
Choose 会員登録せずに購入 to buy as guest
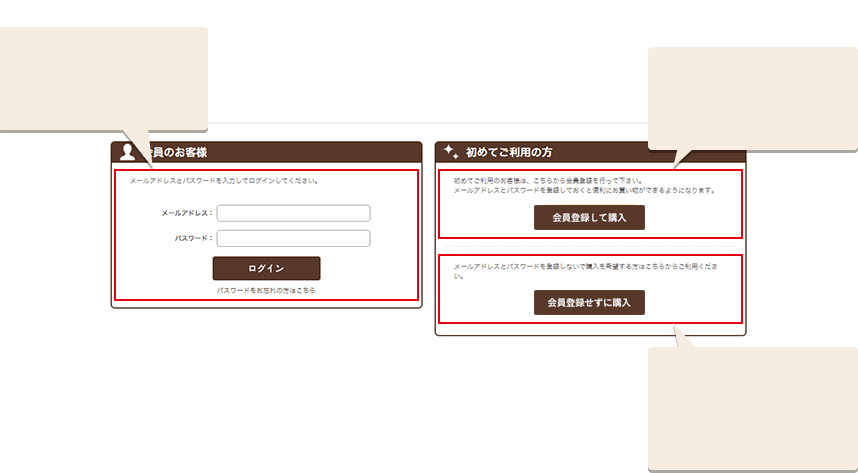[589, 302]
